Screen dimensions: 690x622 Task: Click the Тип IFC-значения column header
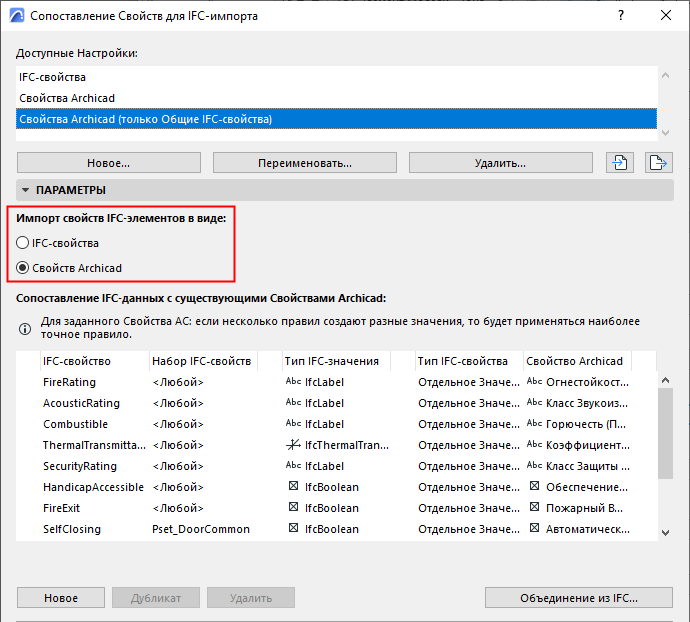click(x=332, y=361)
